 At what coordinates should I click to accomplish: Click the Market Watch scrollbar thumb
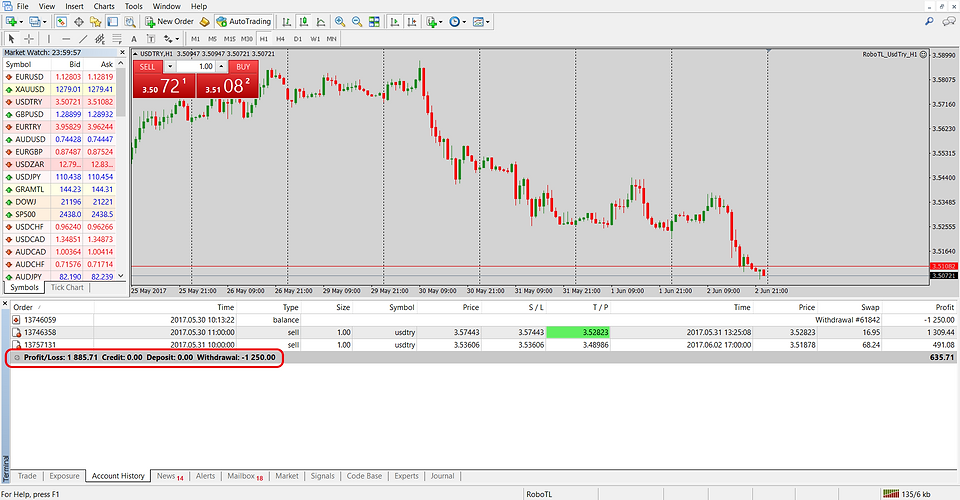pyautogui.click(x=121, y=92)
